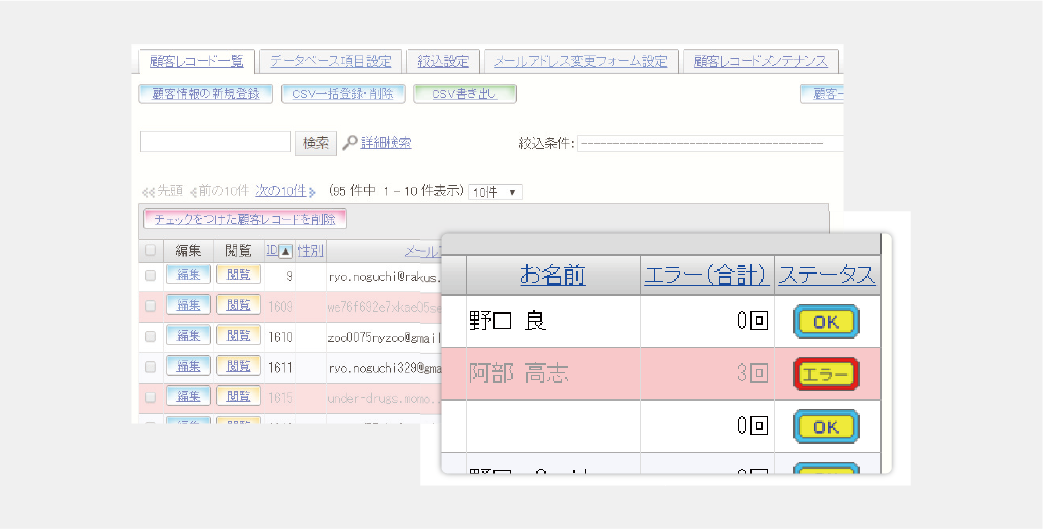
Task: Sort the table by エラー(合計) column header
Action: click(x=707, y=275)
